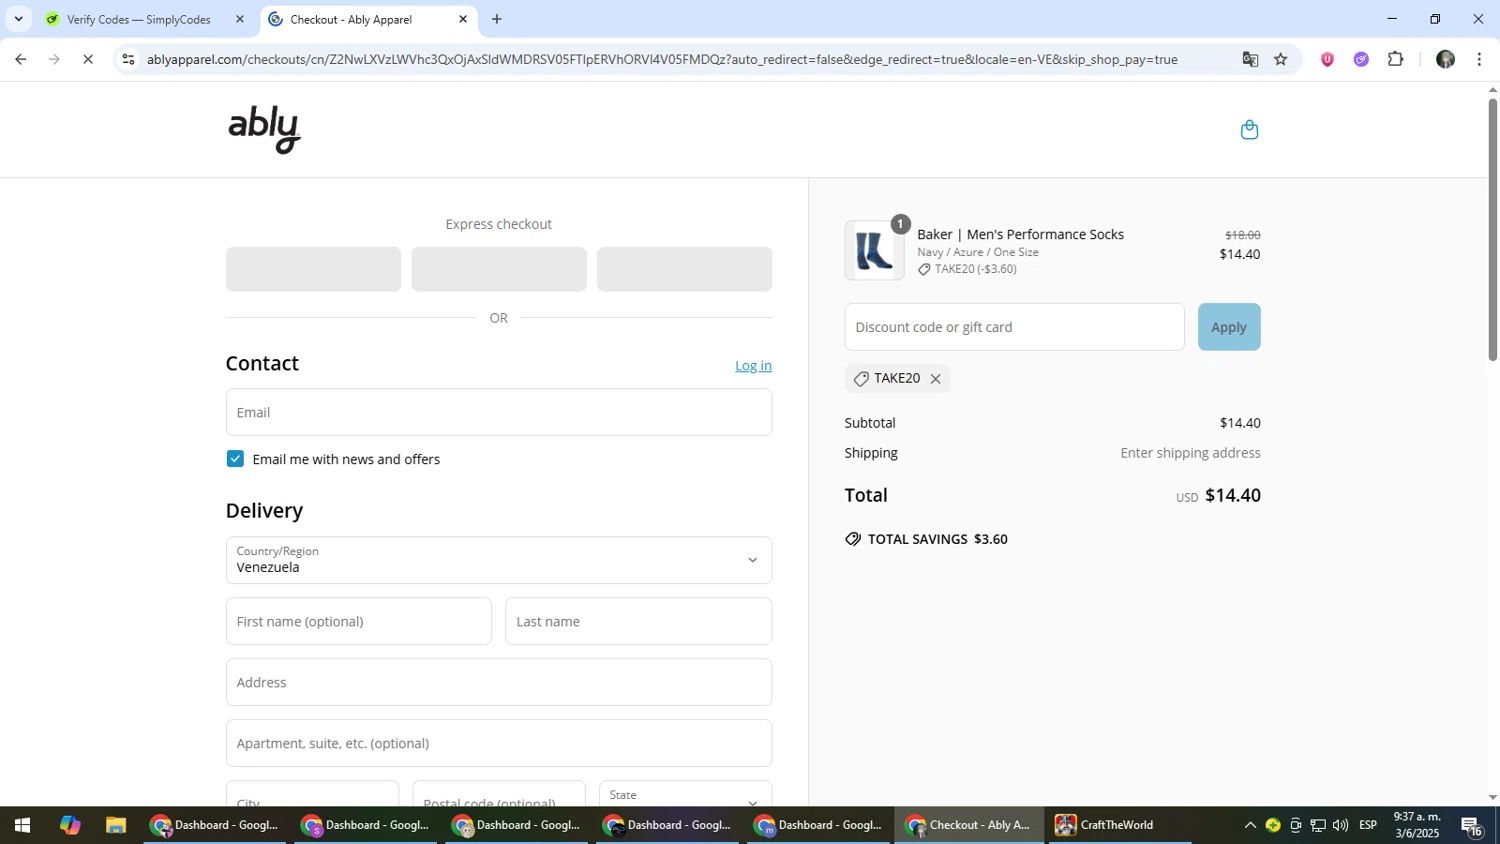Viewport: 1500px width, 844px height.
Task: Bookmark this page with star icon
Action: 1281,59
